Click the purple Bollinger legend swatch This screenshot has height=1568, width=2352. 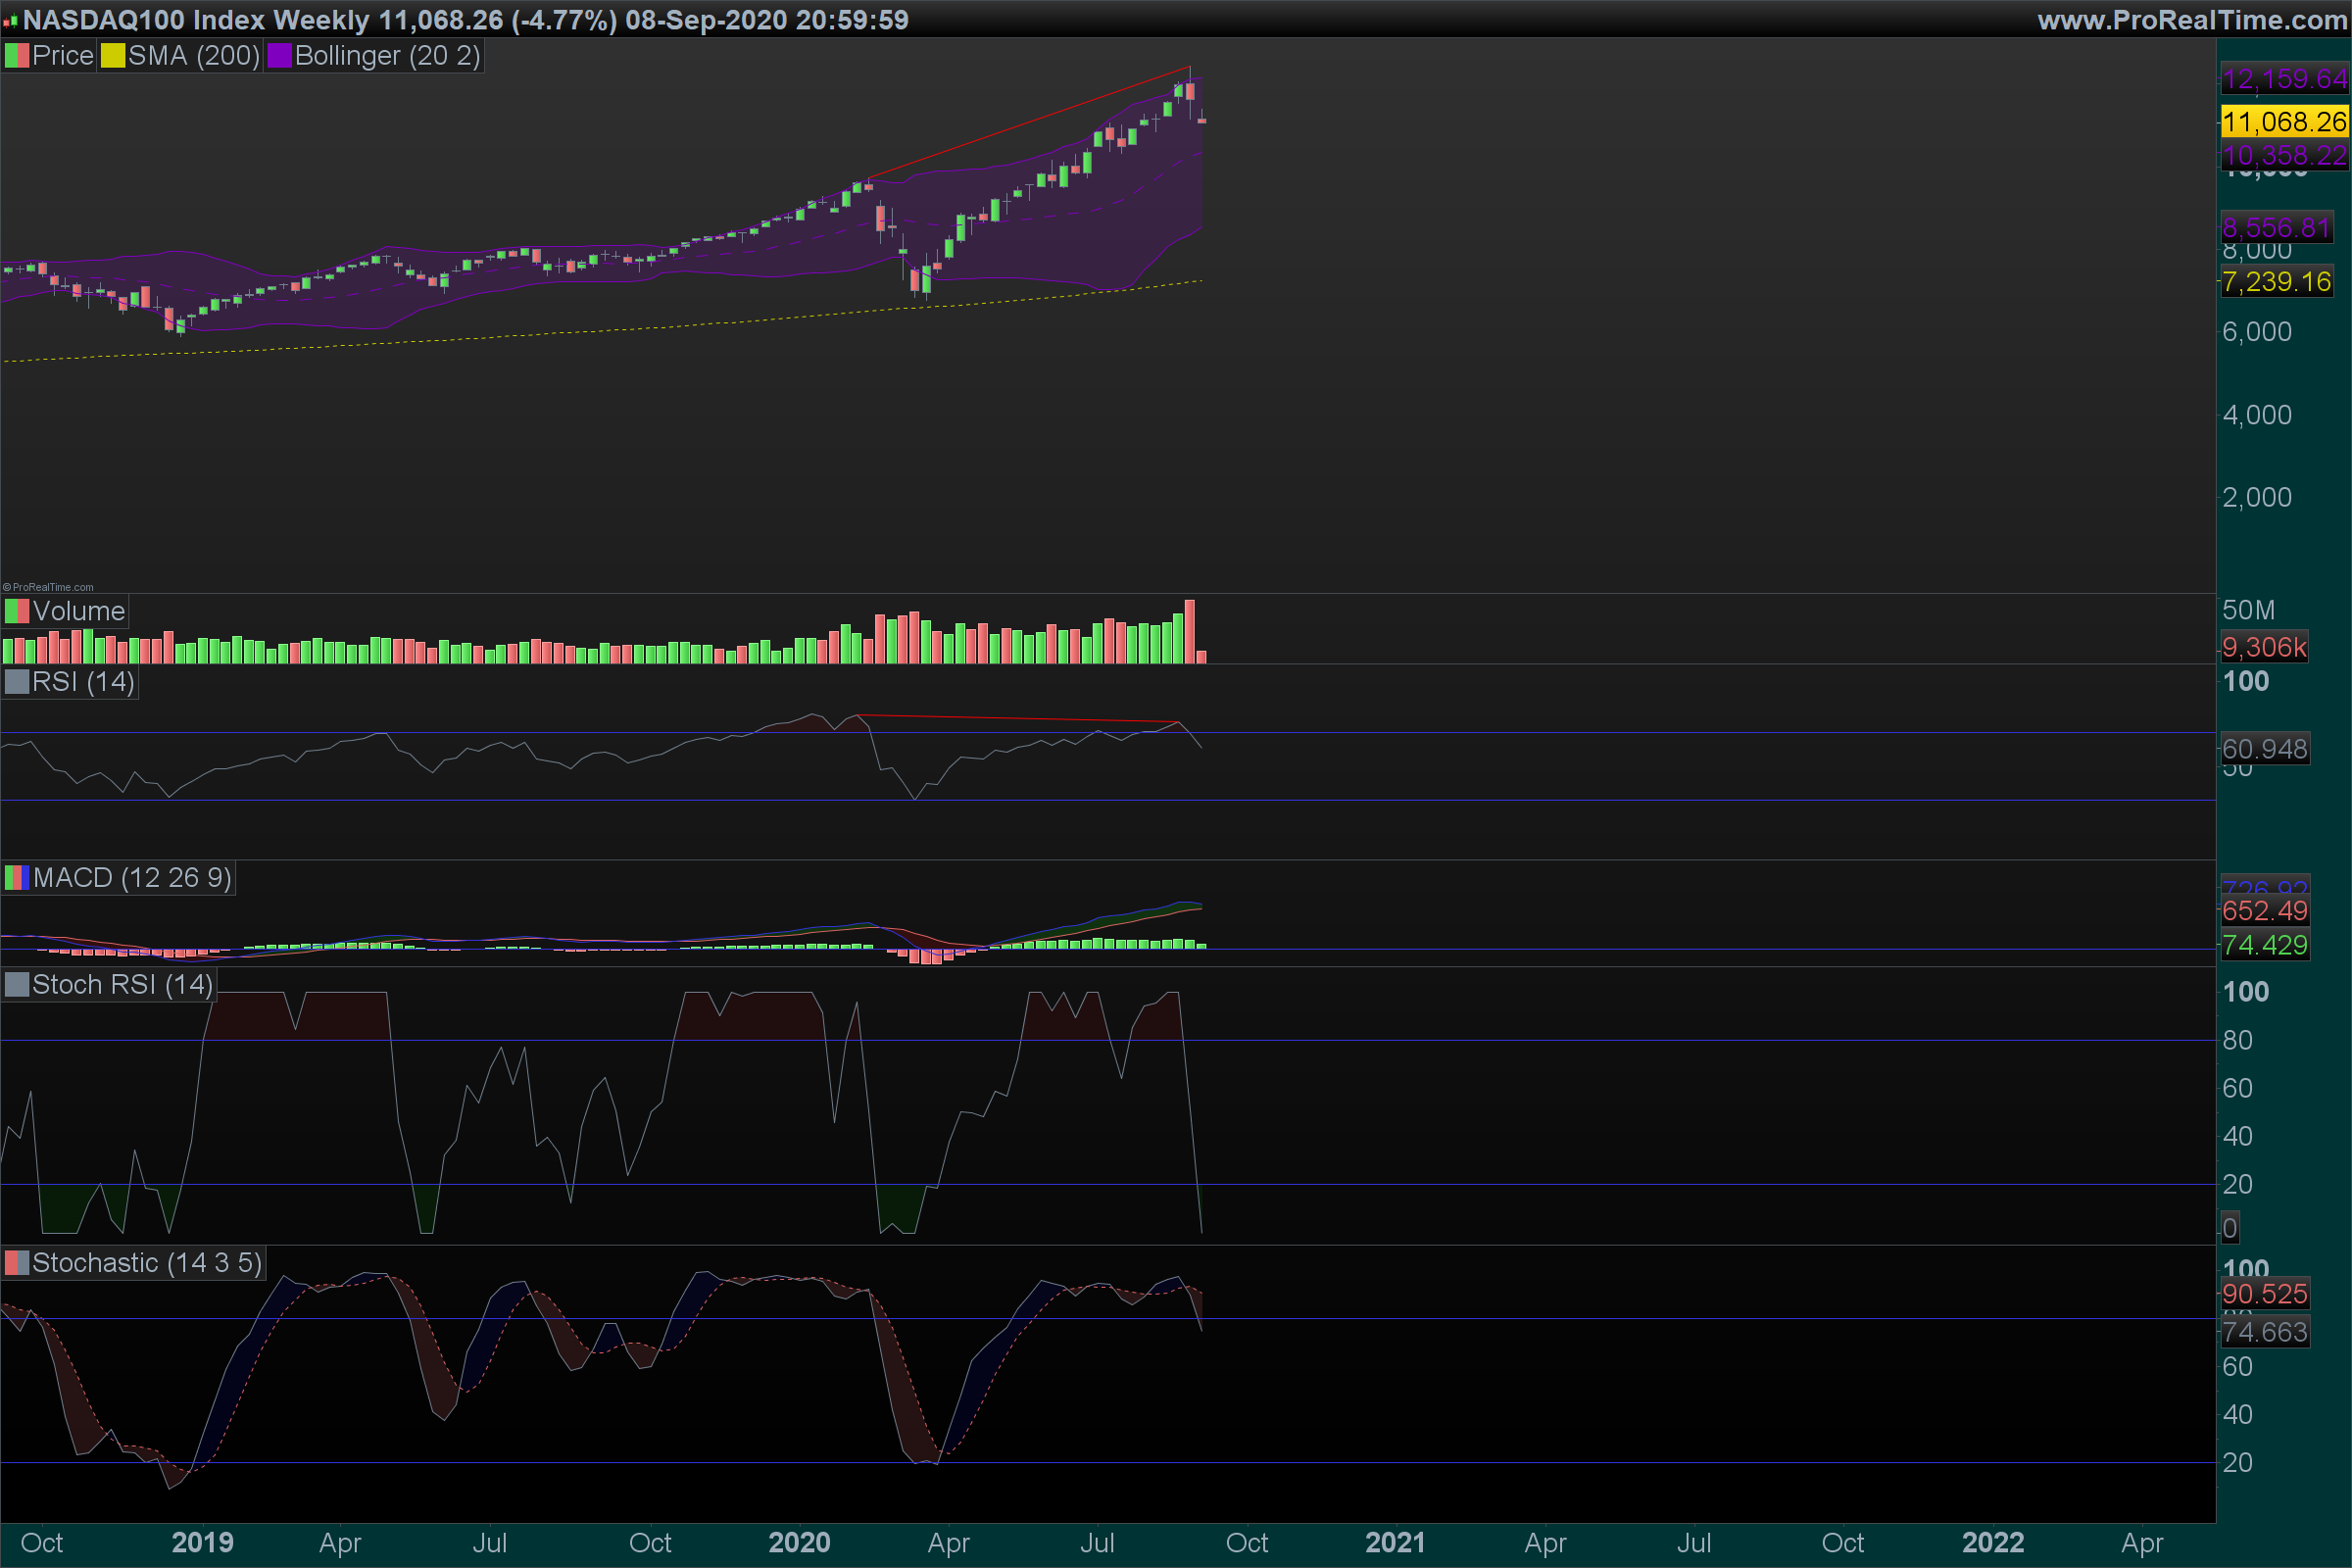click(x=279, y=56)
